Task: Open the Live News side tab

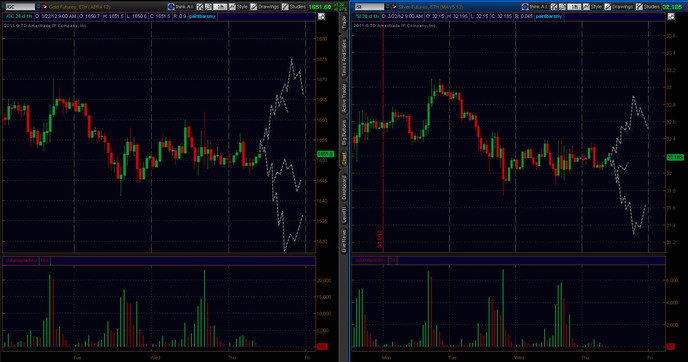Action: 344,241
